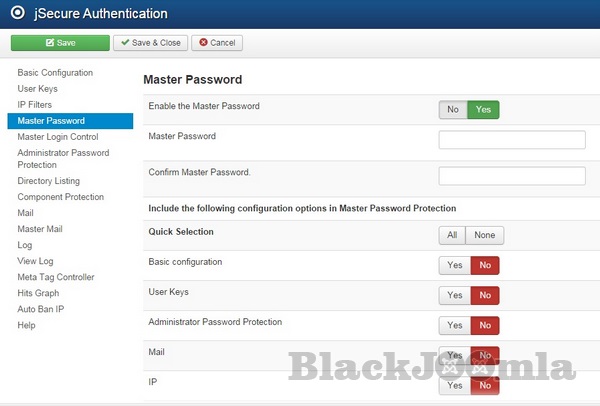Open the Hits Graph page
The image size is (600, 406).
click(x=38, y=293)
